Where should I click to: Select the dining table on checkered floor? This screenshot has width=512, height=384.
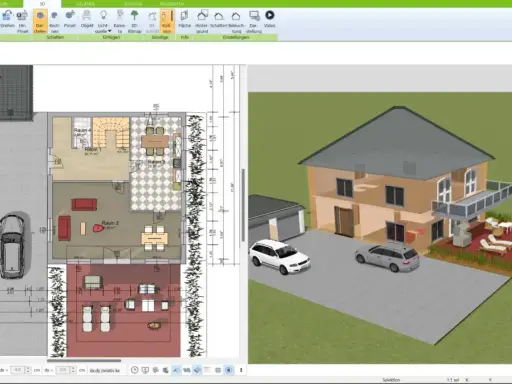pos(155,141)
